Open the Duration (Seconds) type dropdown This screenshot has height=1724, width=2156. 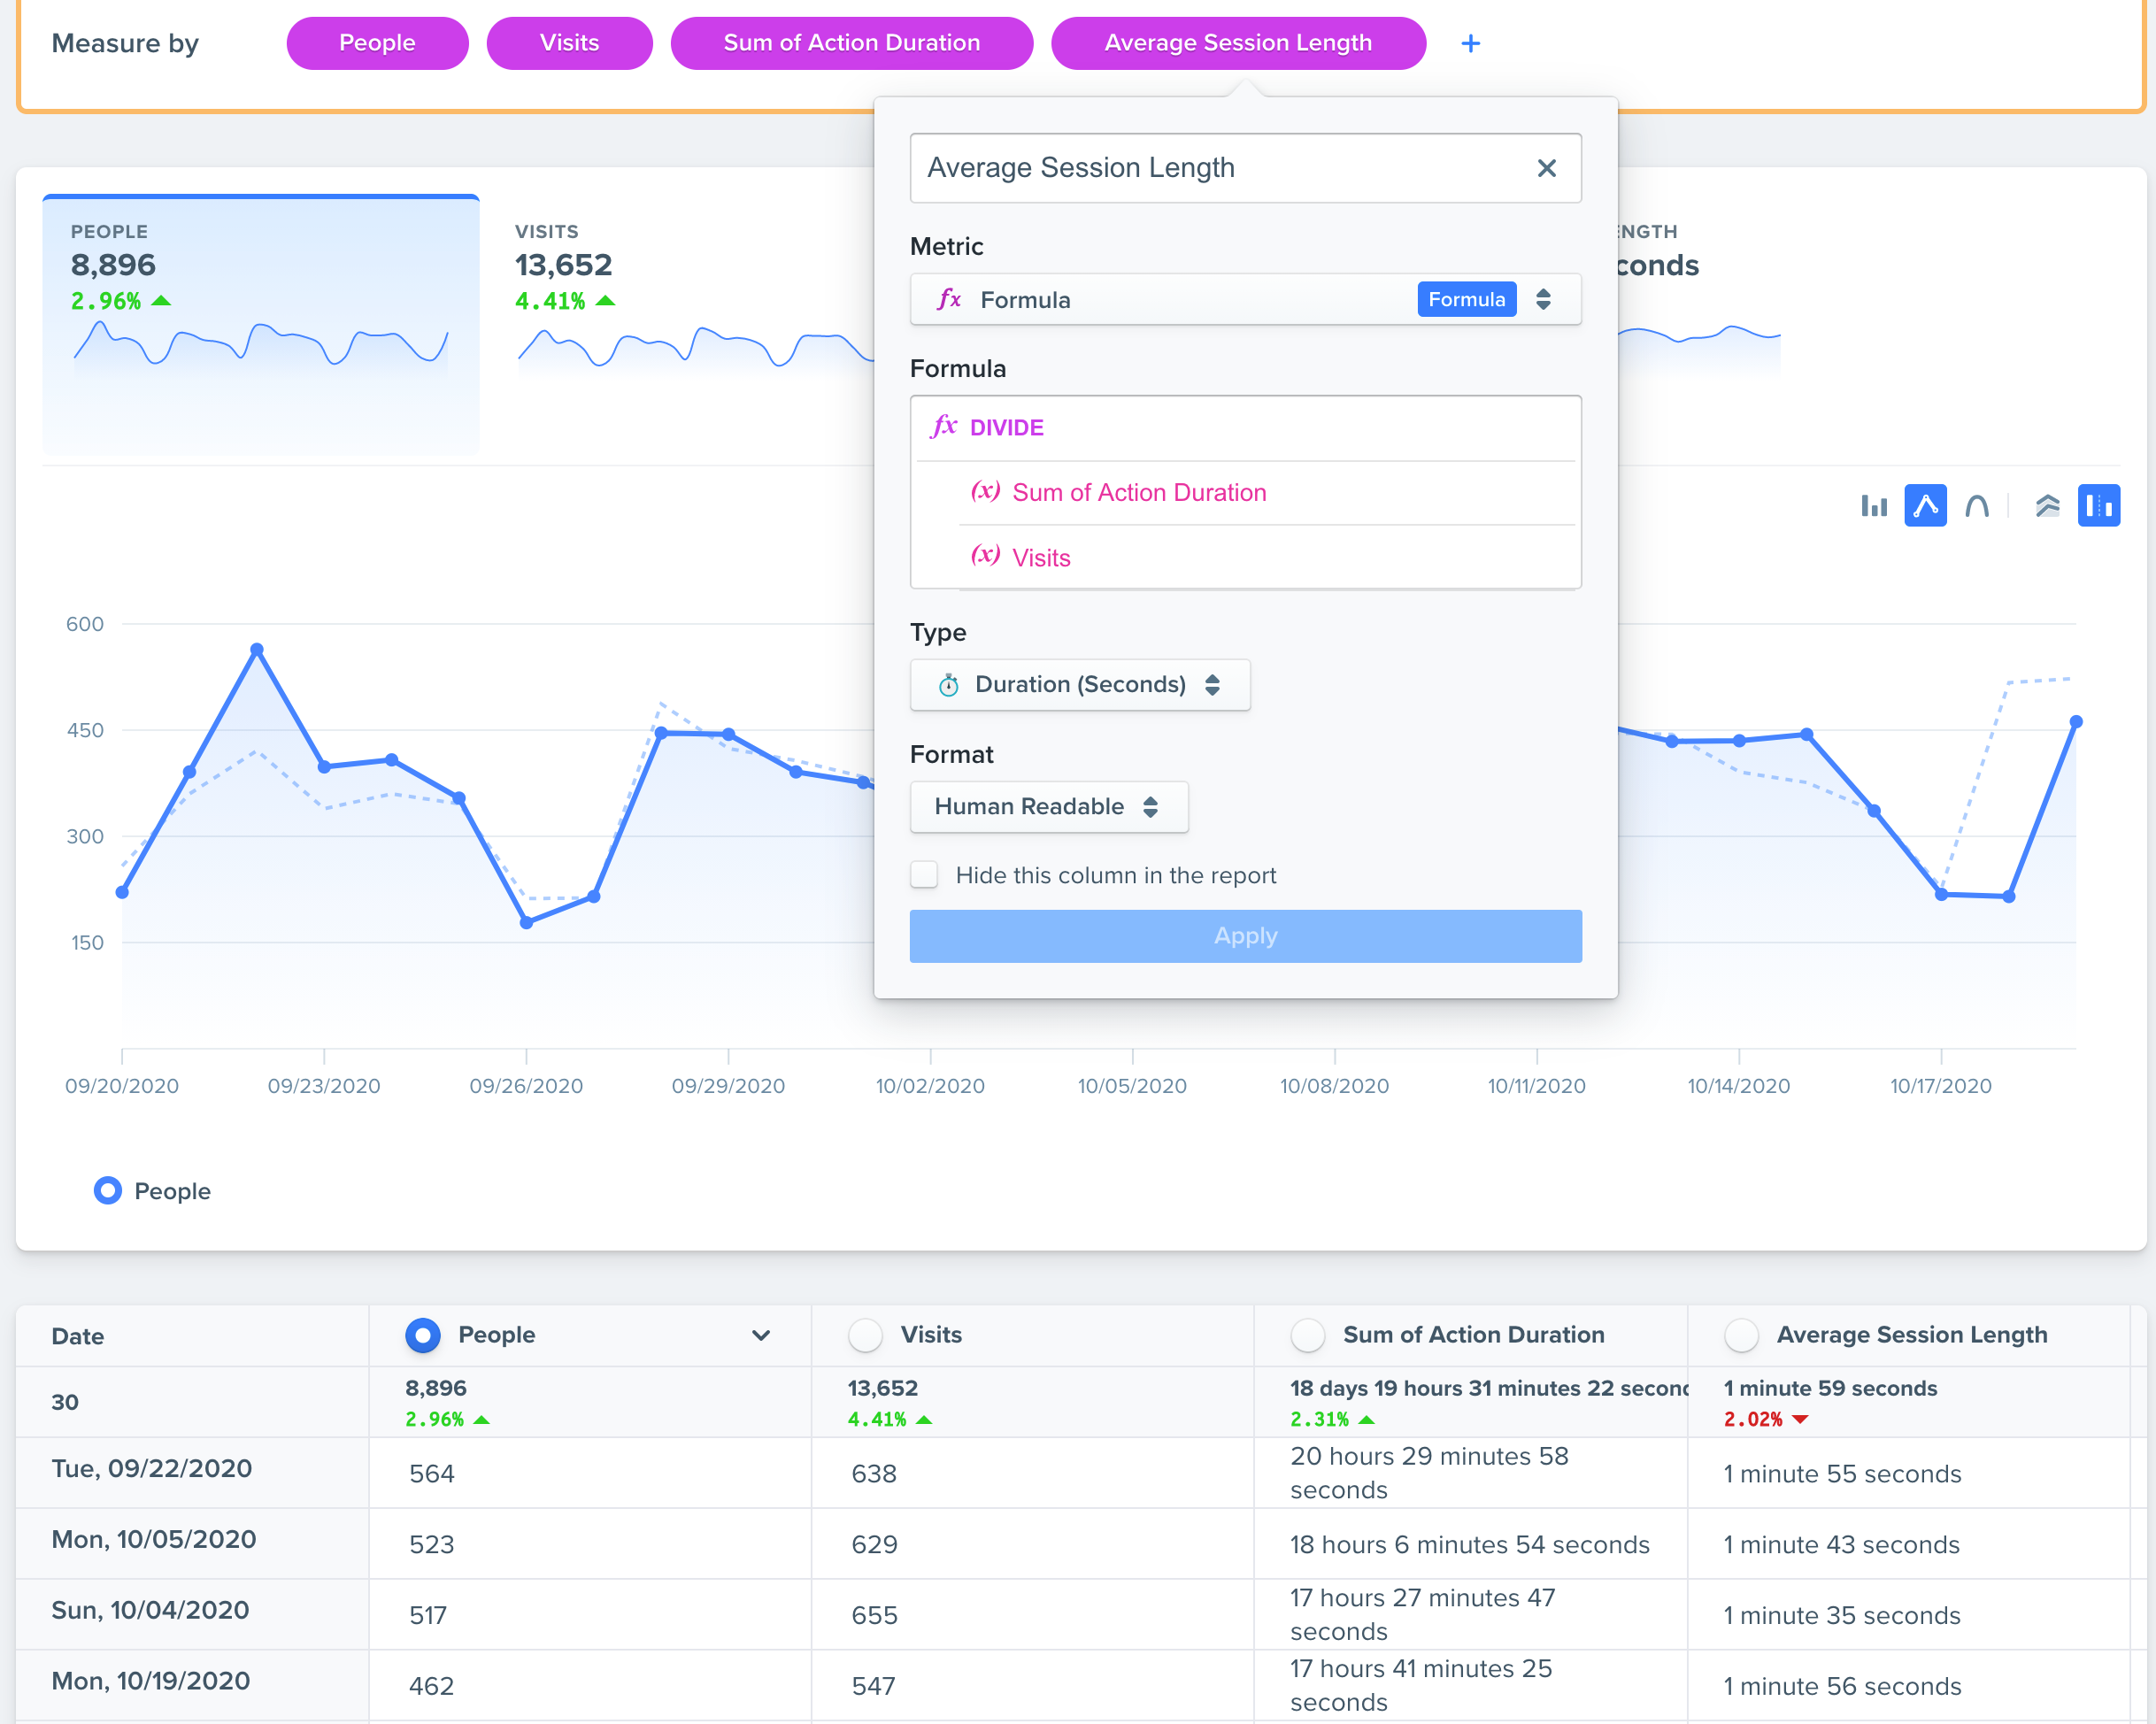[1079, 685]
